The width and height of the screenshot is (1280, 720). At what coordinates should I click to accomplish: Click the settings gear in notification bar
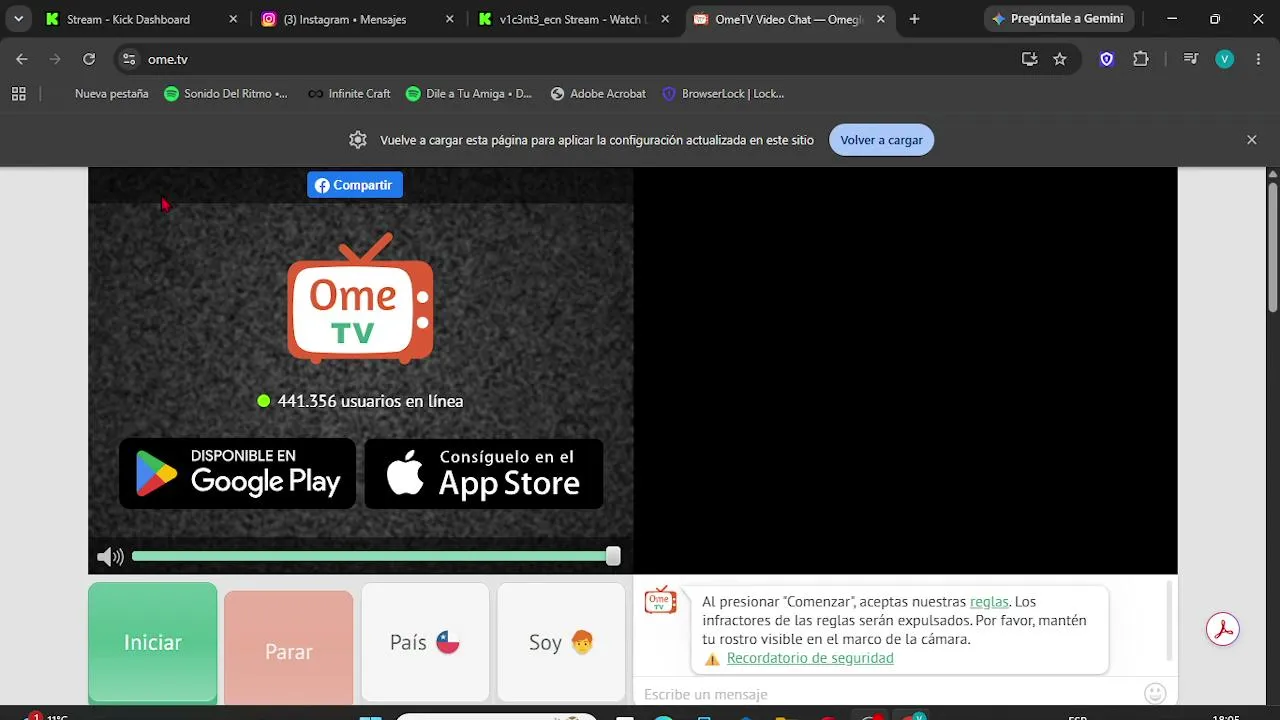358,140
